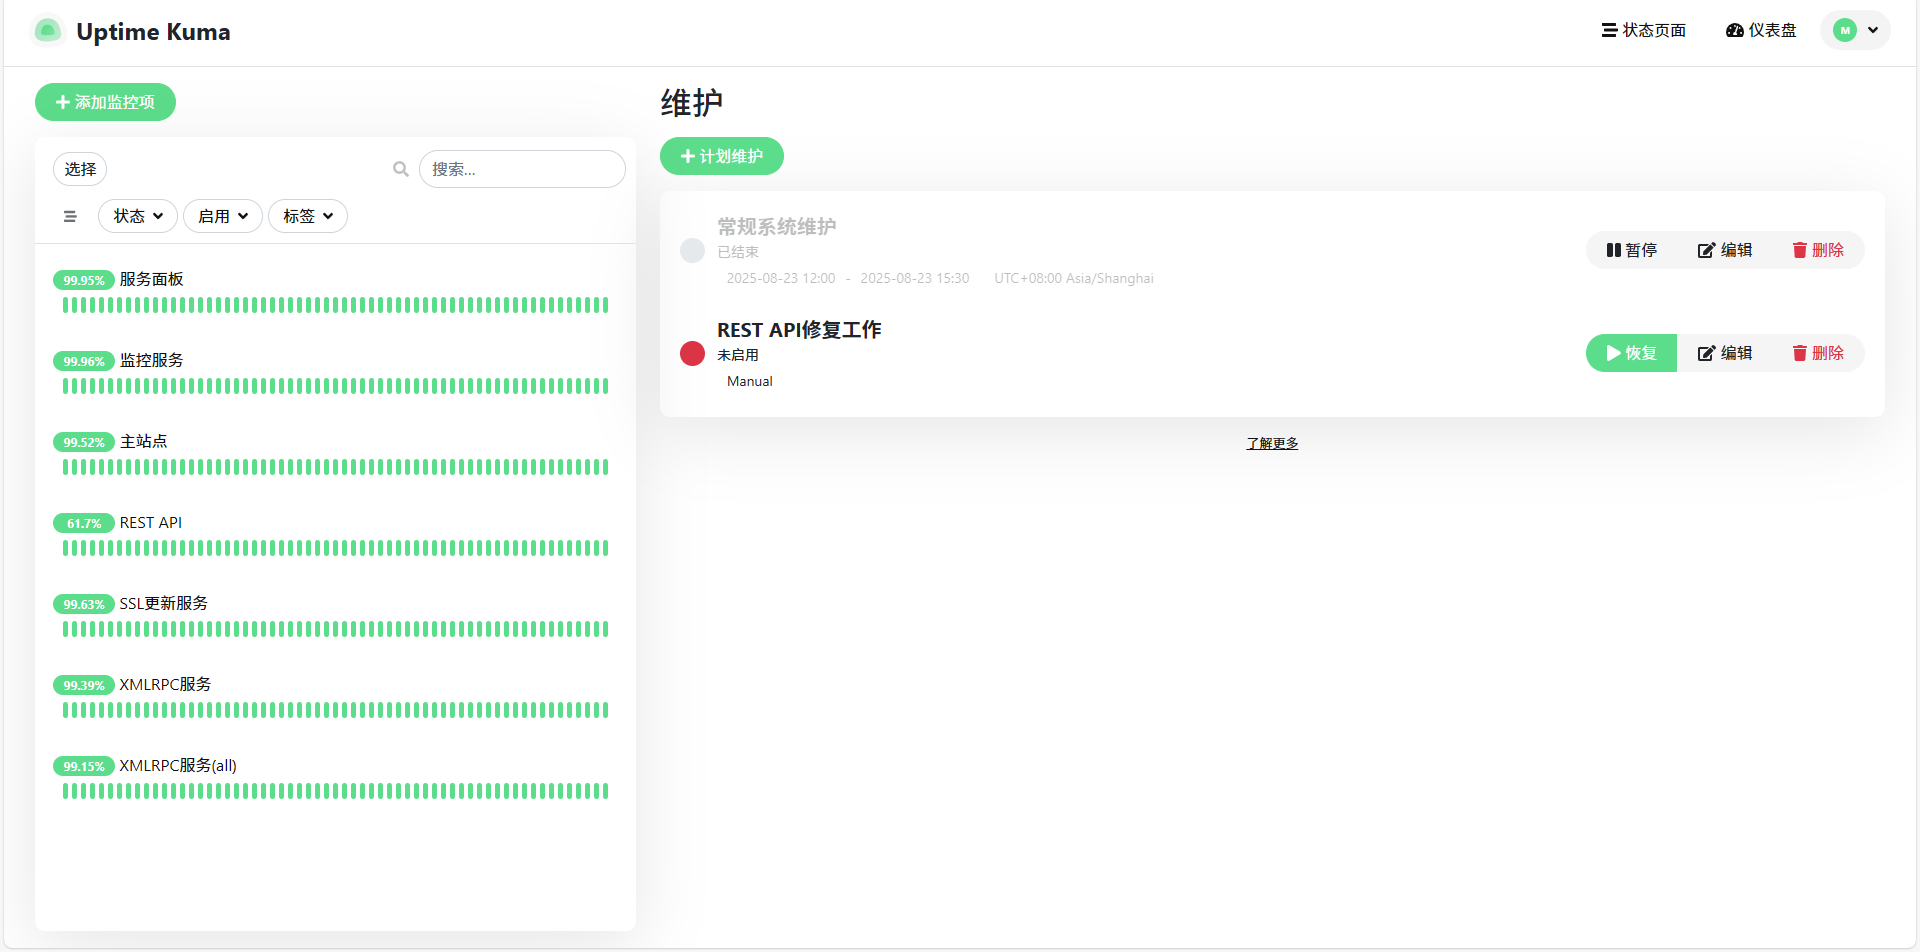Viewport: 1920px width, 952px height.
Task: Follow the 了解更多 link
Action: (1272, 443)
